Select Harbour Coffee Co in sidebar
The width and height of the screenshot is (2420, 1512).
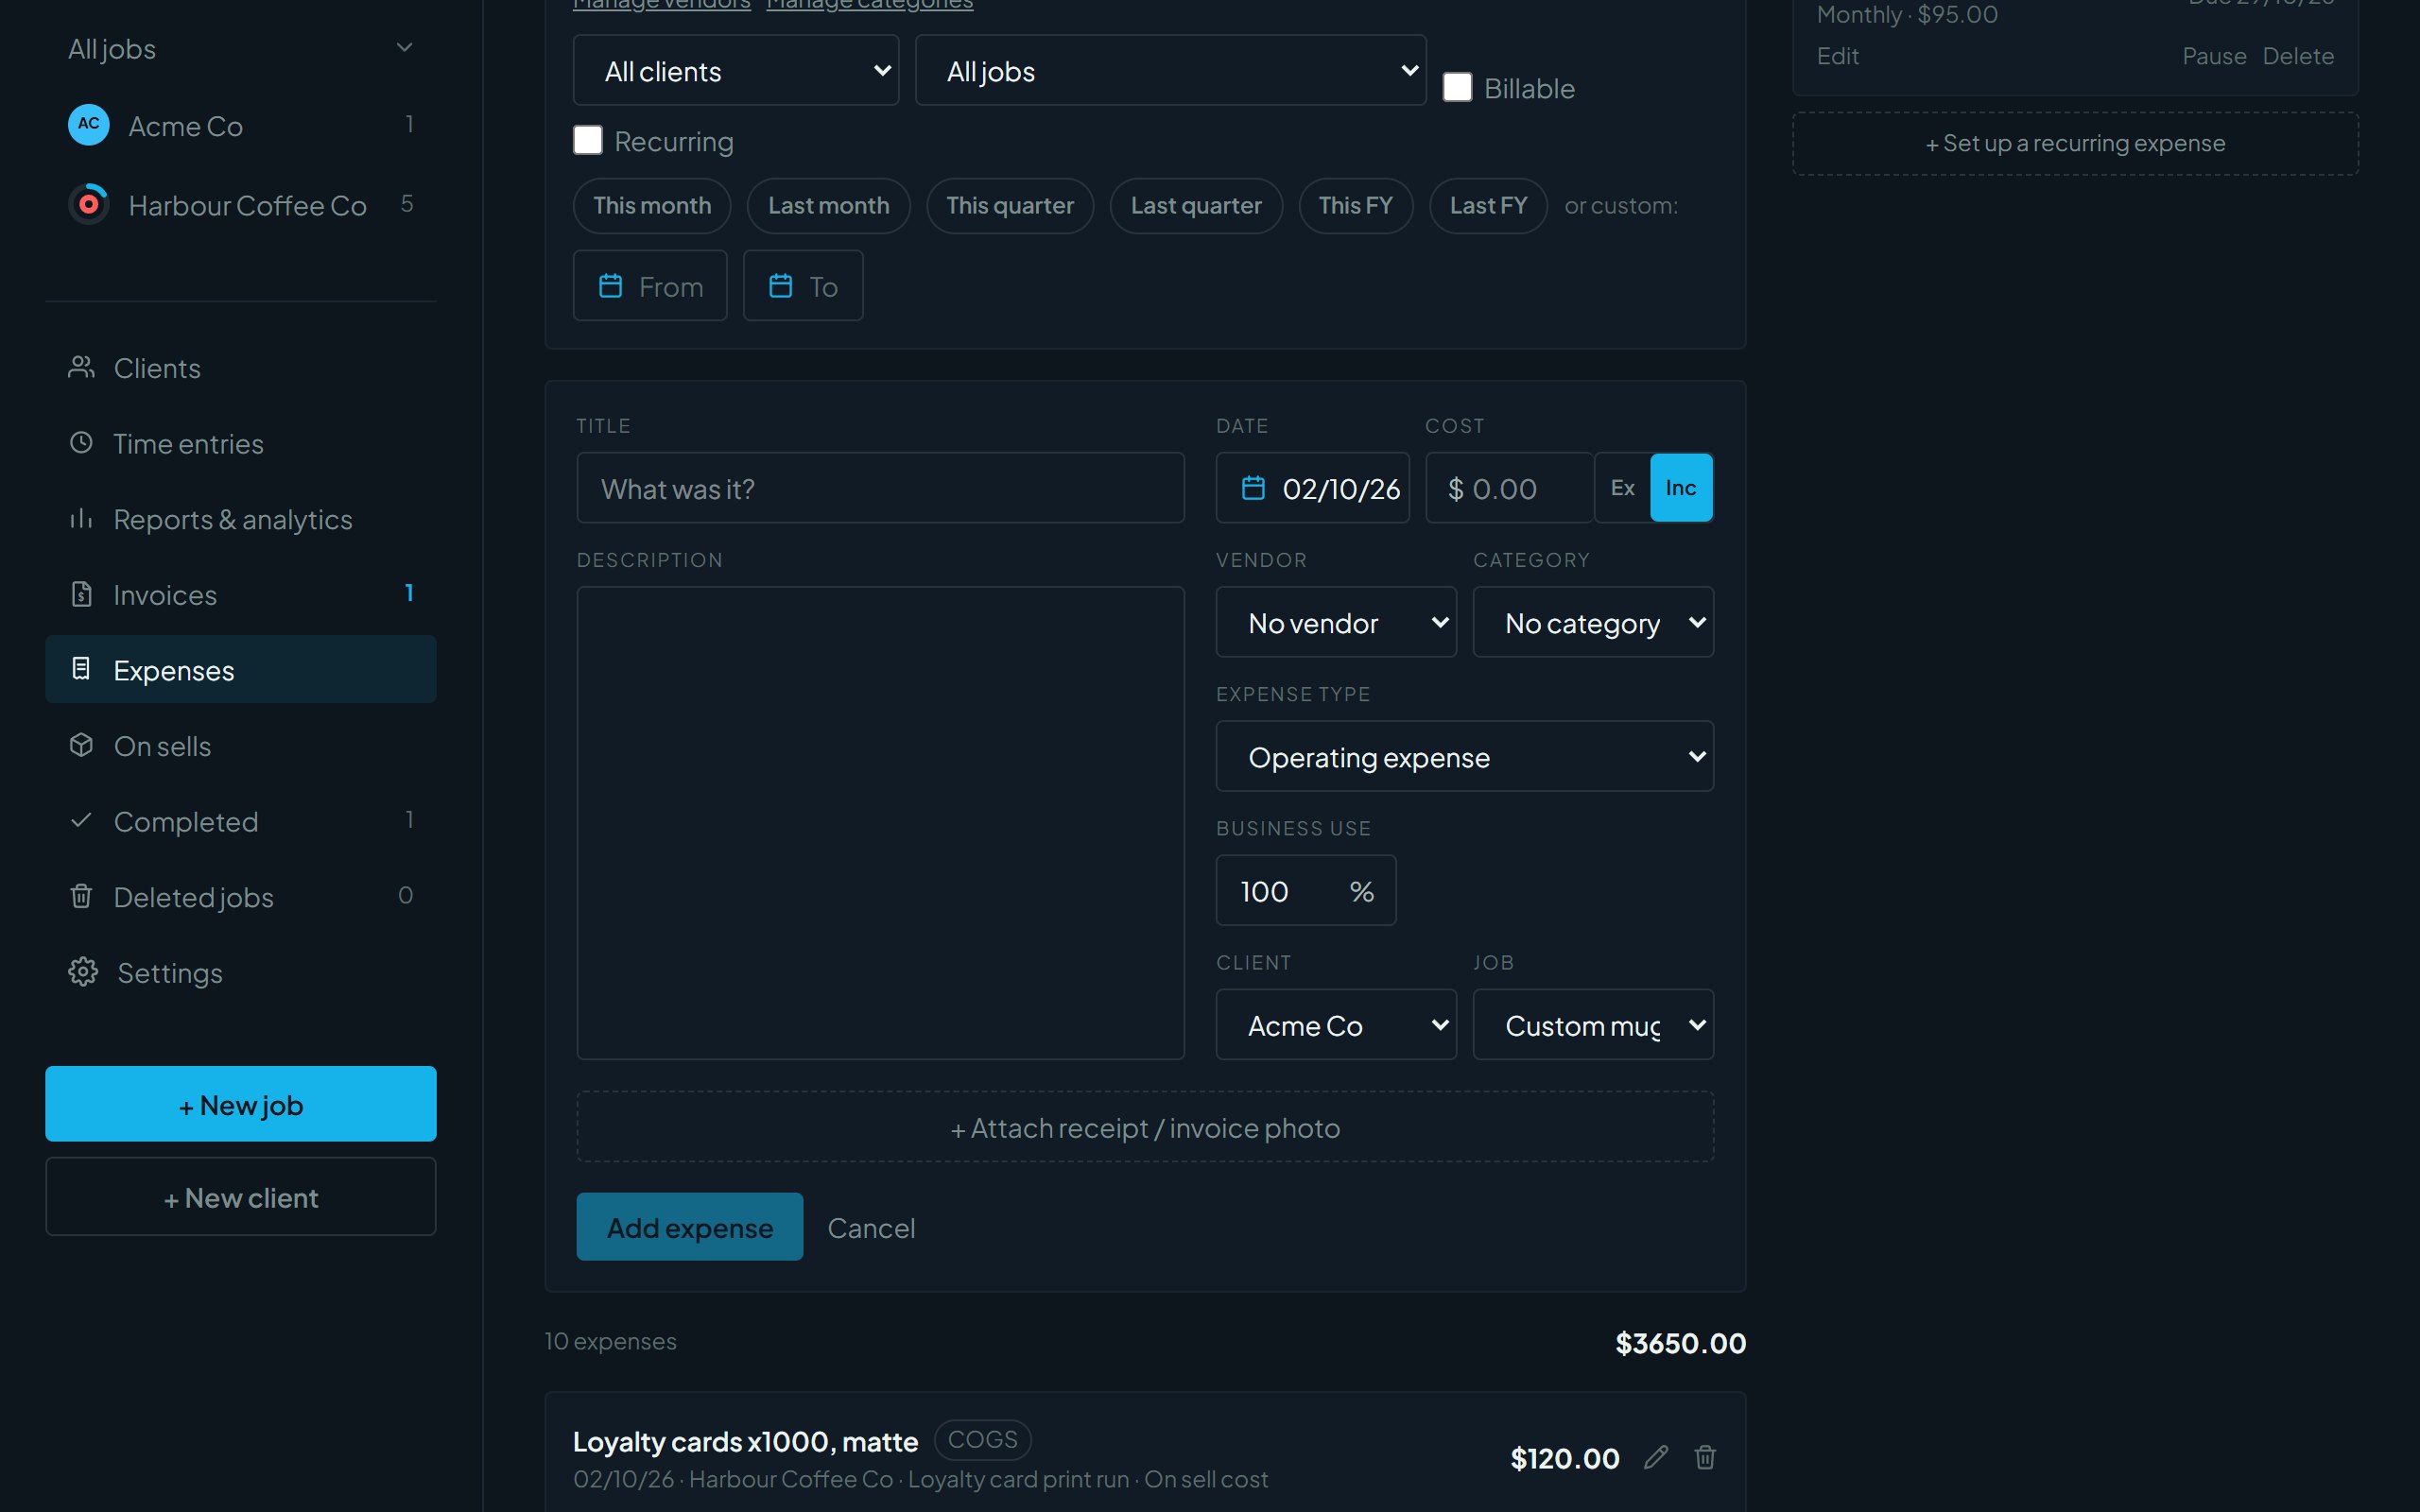(241, 205)
